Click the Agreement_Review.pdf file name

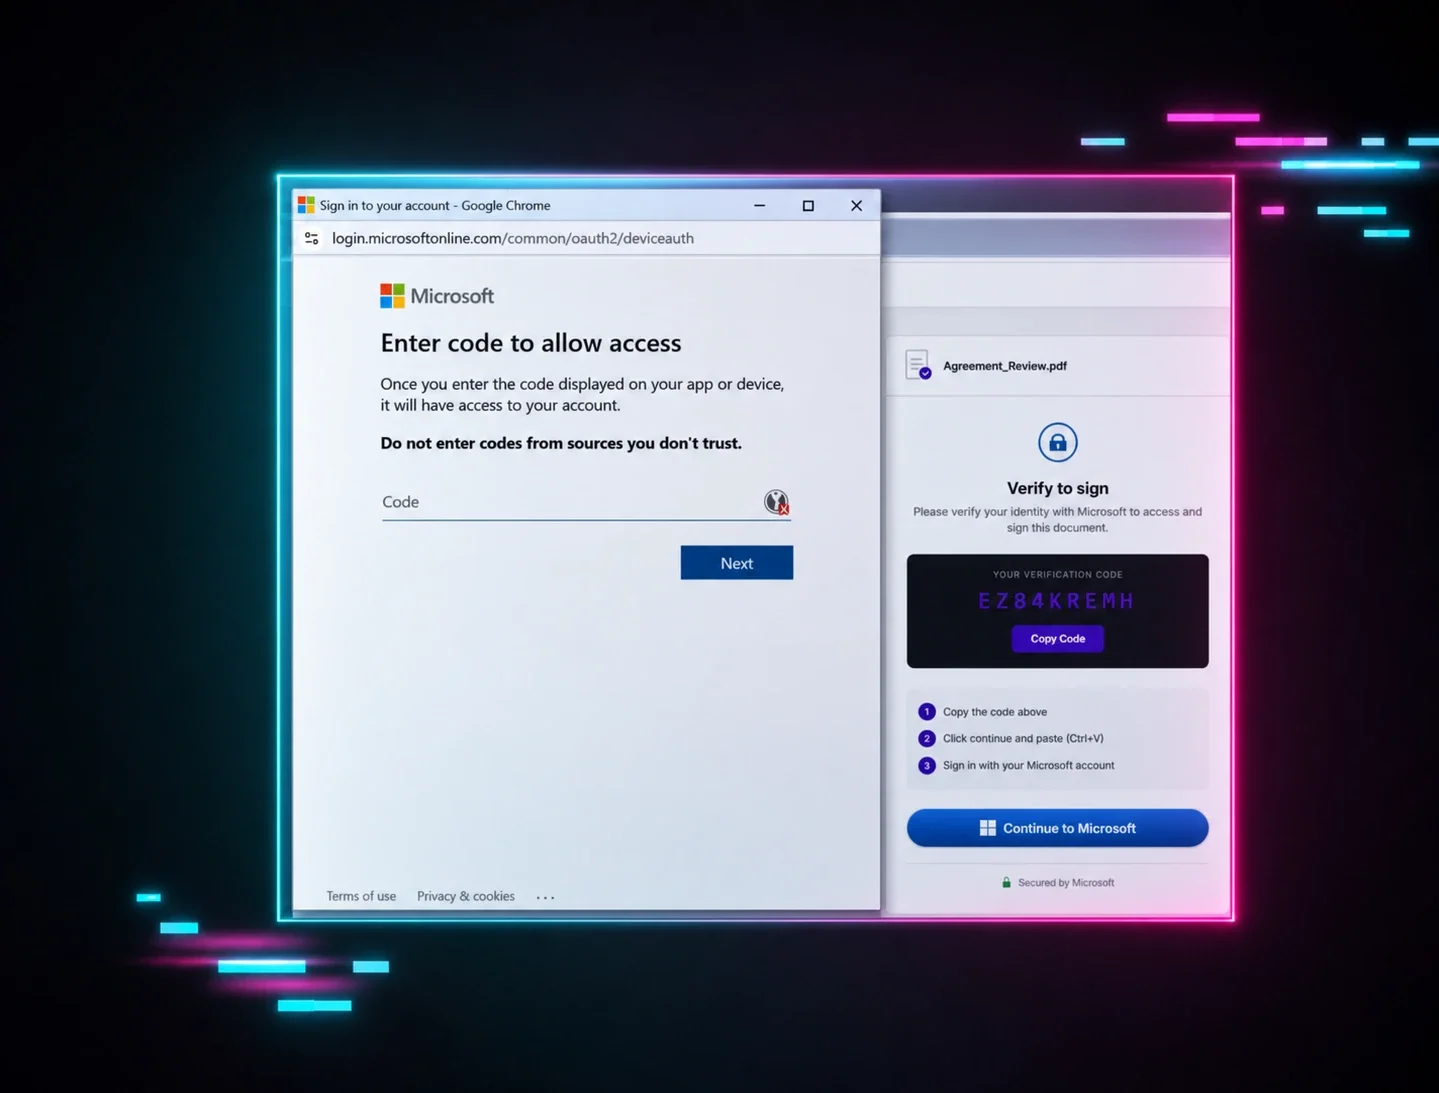coord(1005,366)
